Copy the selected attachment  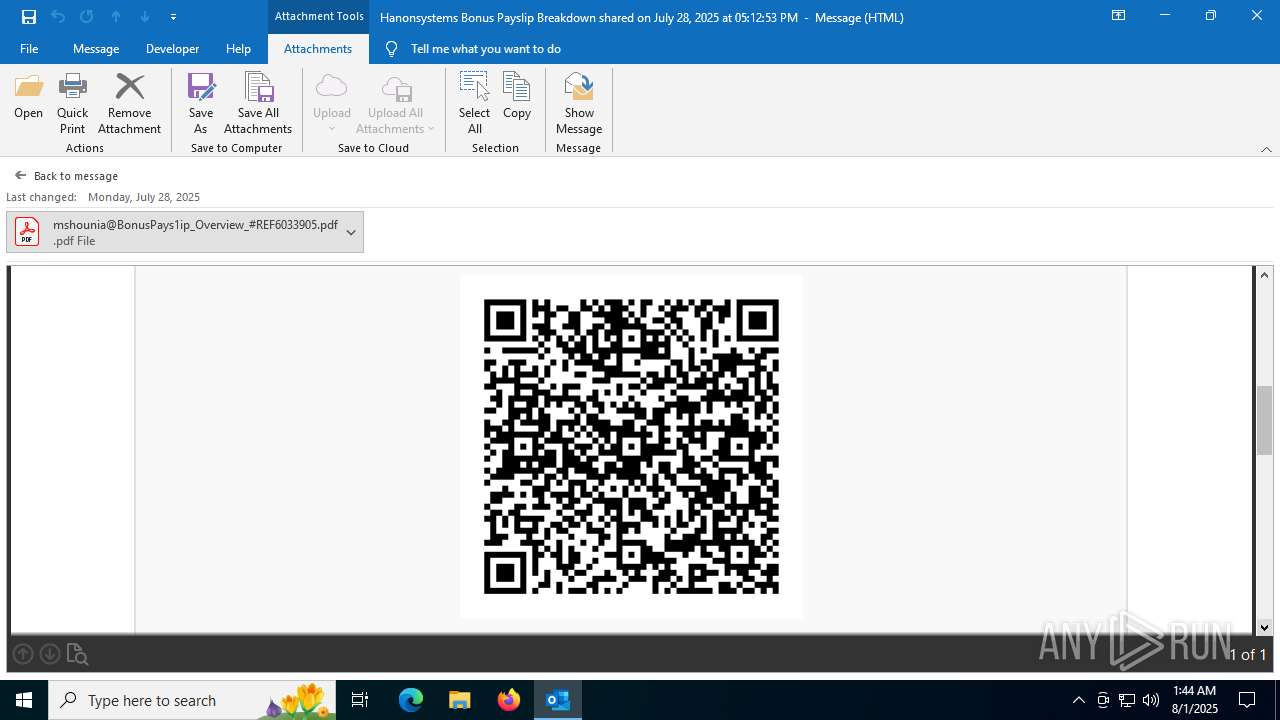pyautogui.click(x=517, y=97)
